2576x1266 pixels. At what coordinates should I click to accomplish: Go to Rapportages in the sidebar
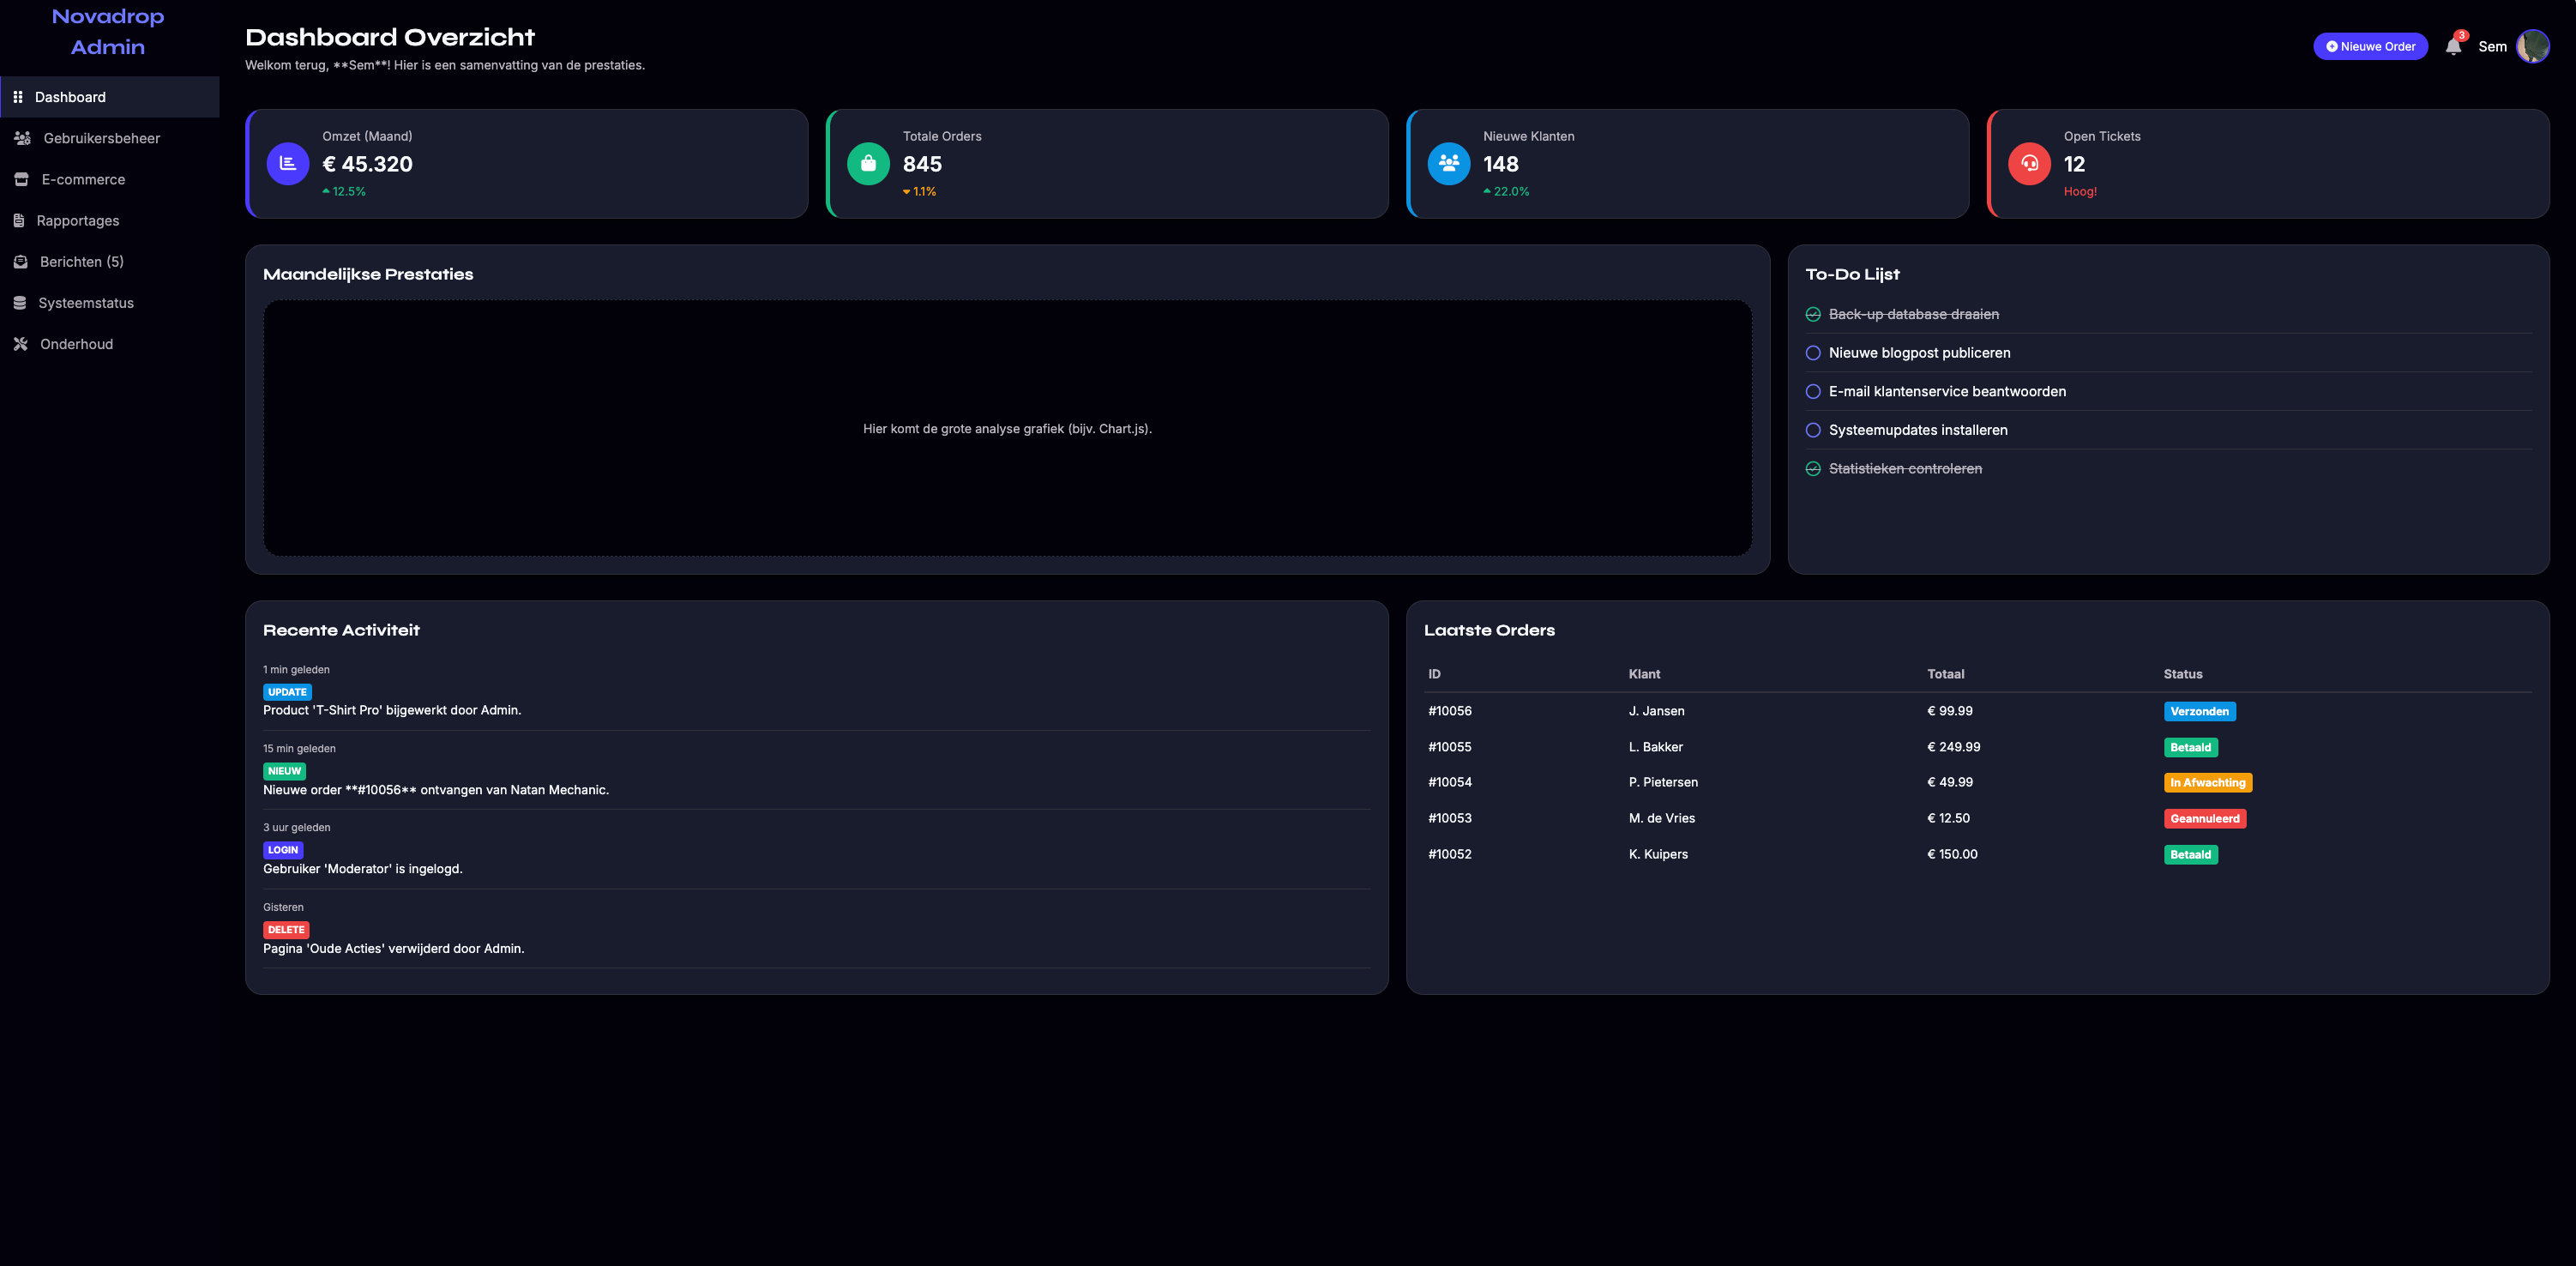coord(77,221)
